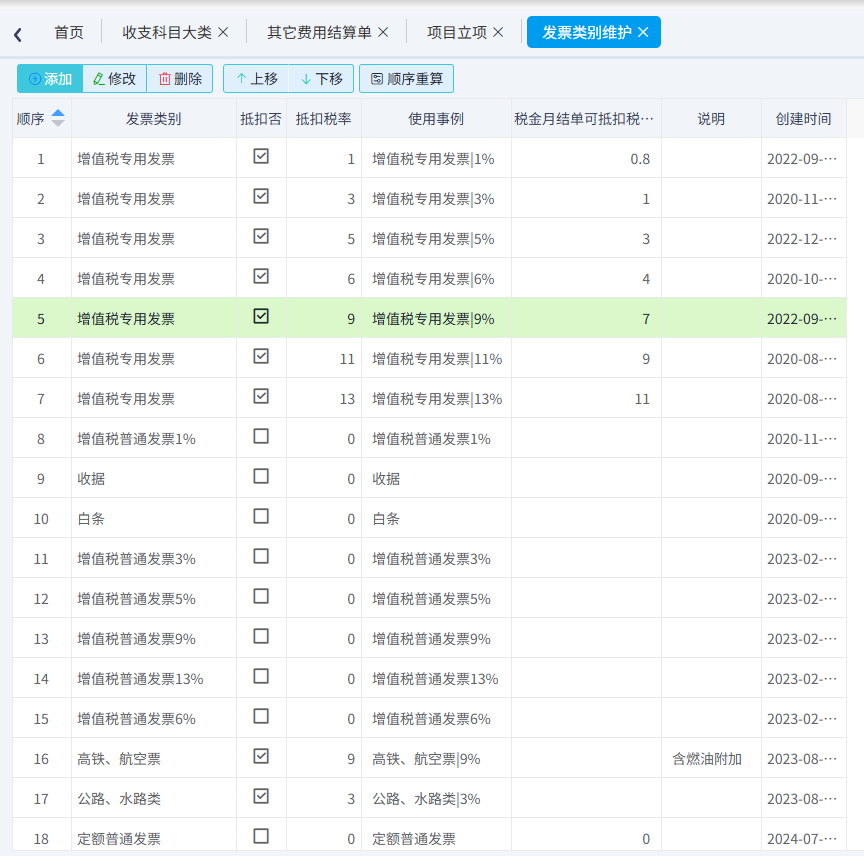Close the 项目立项 tab
The width and height of the screenshot is (864, 856).
pyautogui.click(x=498, y=33)
